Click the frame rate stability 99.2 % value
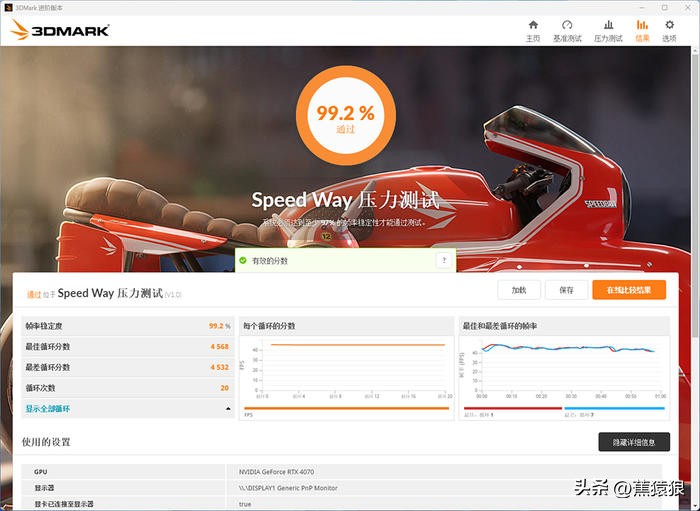Screen dimensions: 700x511 [219, 326]
